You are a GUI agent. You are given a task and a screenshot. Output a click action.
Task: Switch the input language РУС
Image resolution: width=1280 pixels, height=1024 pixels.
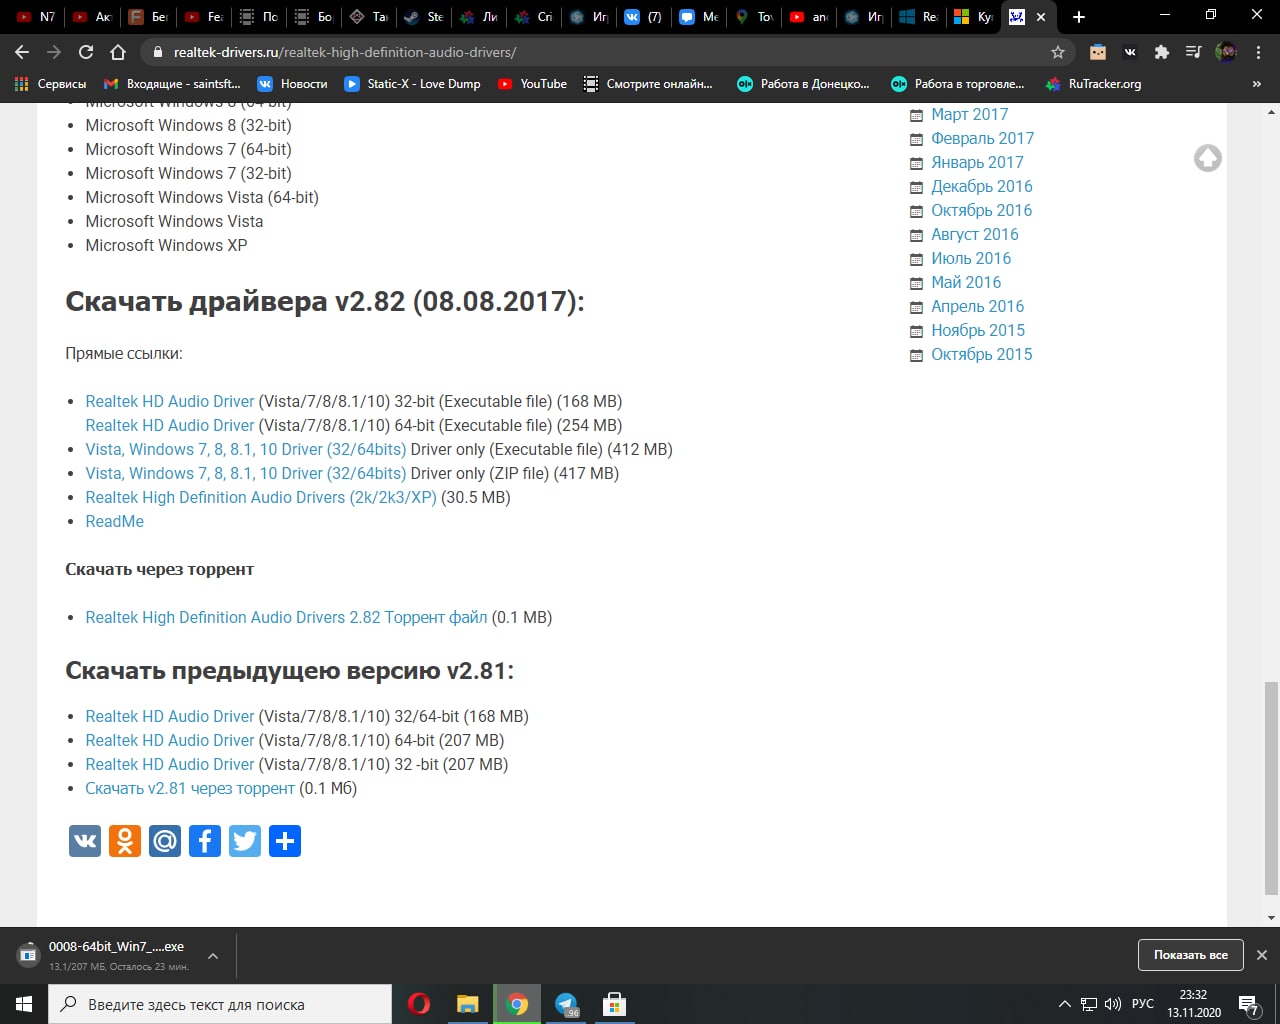click(x=1143, y=1004)
